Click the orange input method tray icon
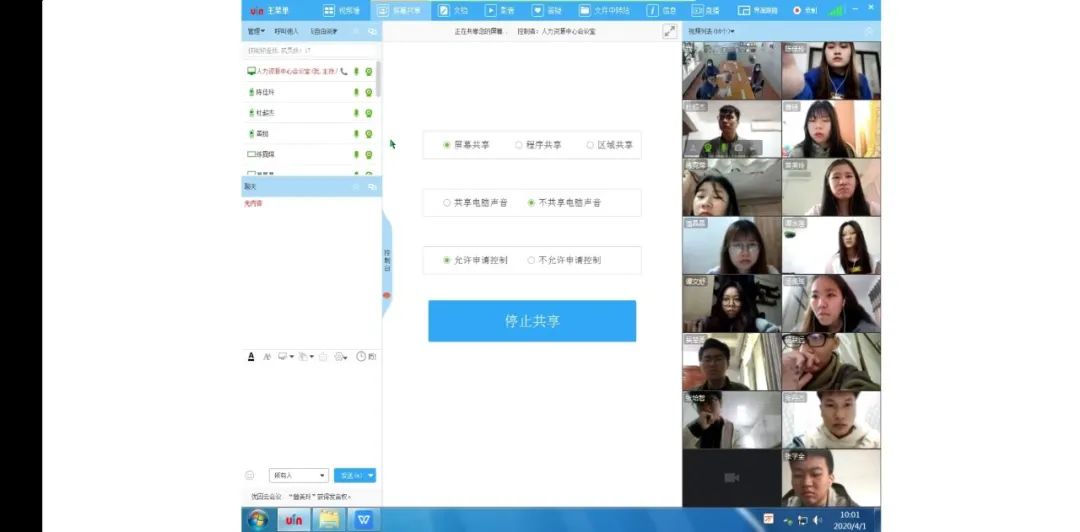The height and width of the screenshot is (532, 1080). click(x=768, y=518)
